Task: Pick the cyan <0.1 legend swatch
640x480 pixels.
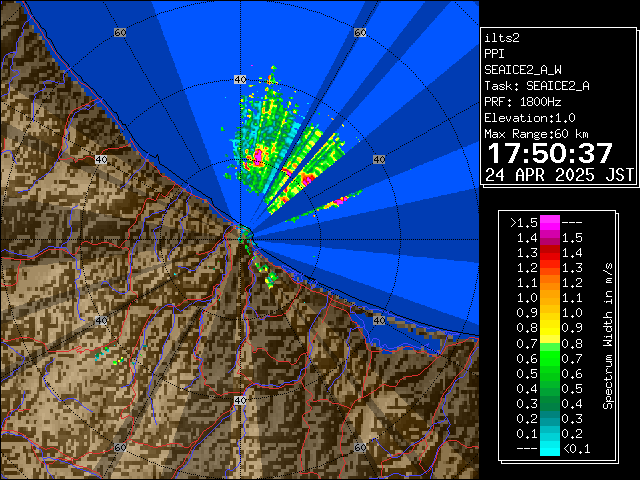Action: click(550, 449)
